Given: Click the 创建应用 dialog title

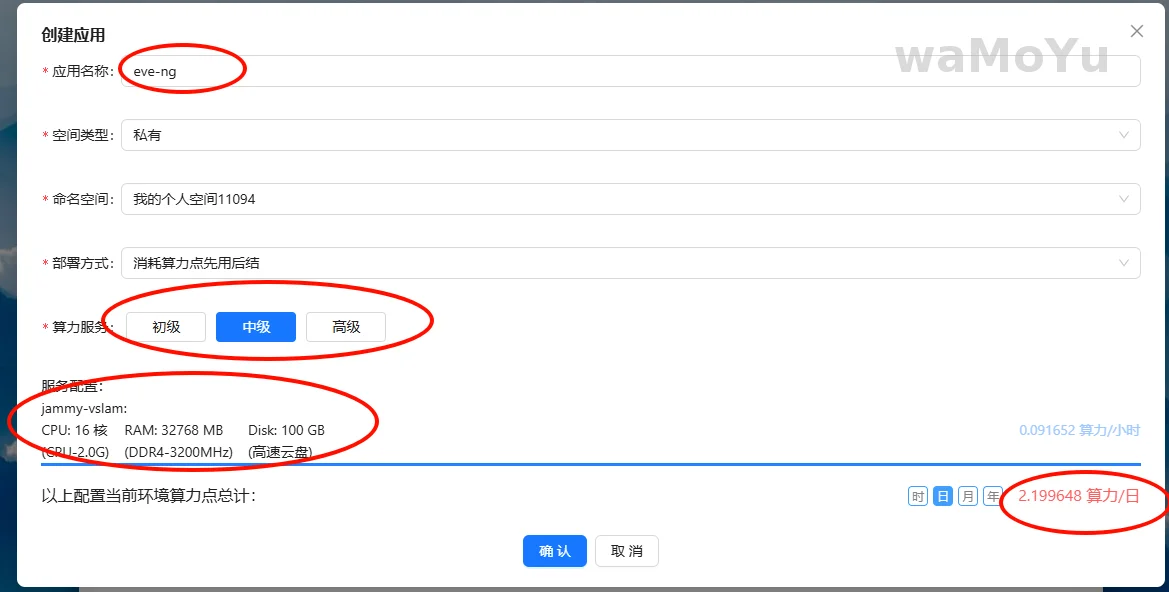Looking at the screenshot, I should (73, 35).
